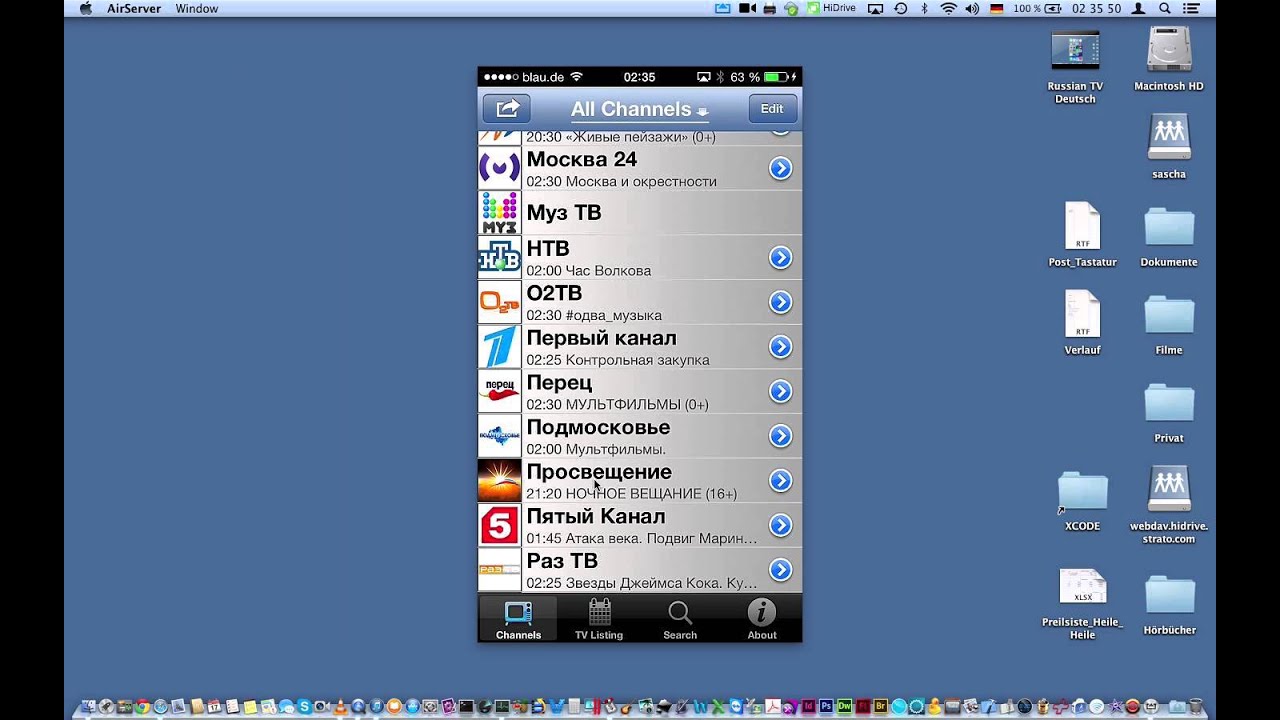Click the volume menu bar icon
The height and width of the screenshot is (720, 1280).
coord(972,8)
